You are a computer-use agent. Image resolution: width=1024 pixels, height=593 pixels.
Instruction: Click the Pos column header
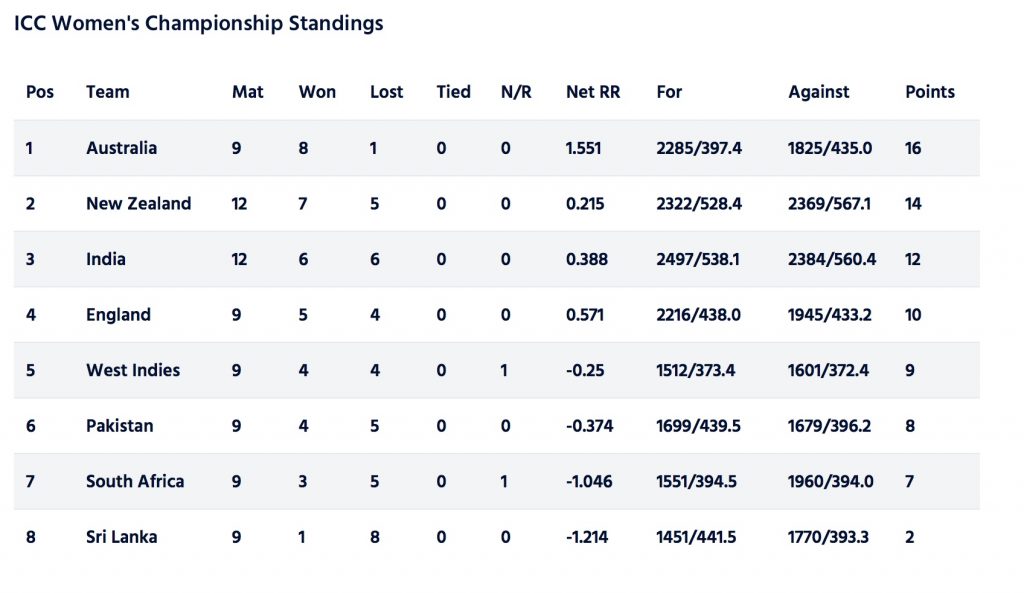(40, 92)
